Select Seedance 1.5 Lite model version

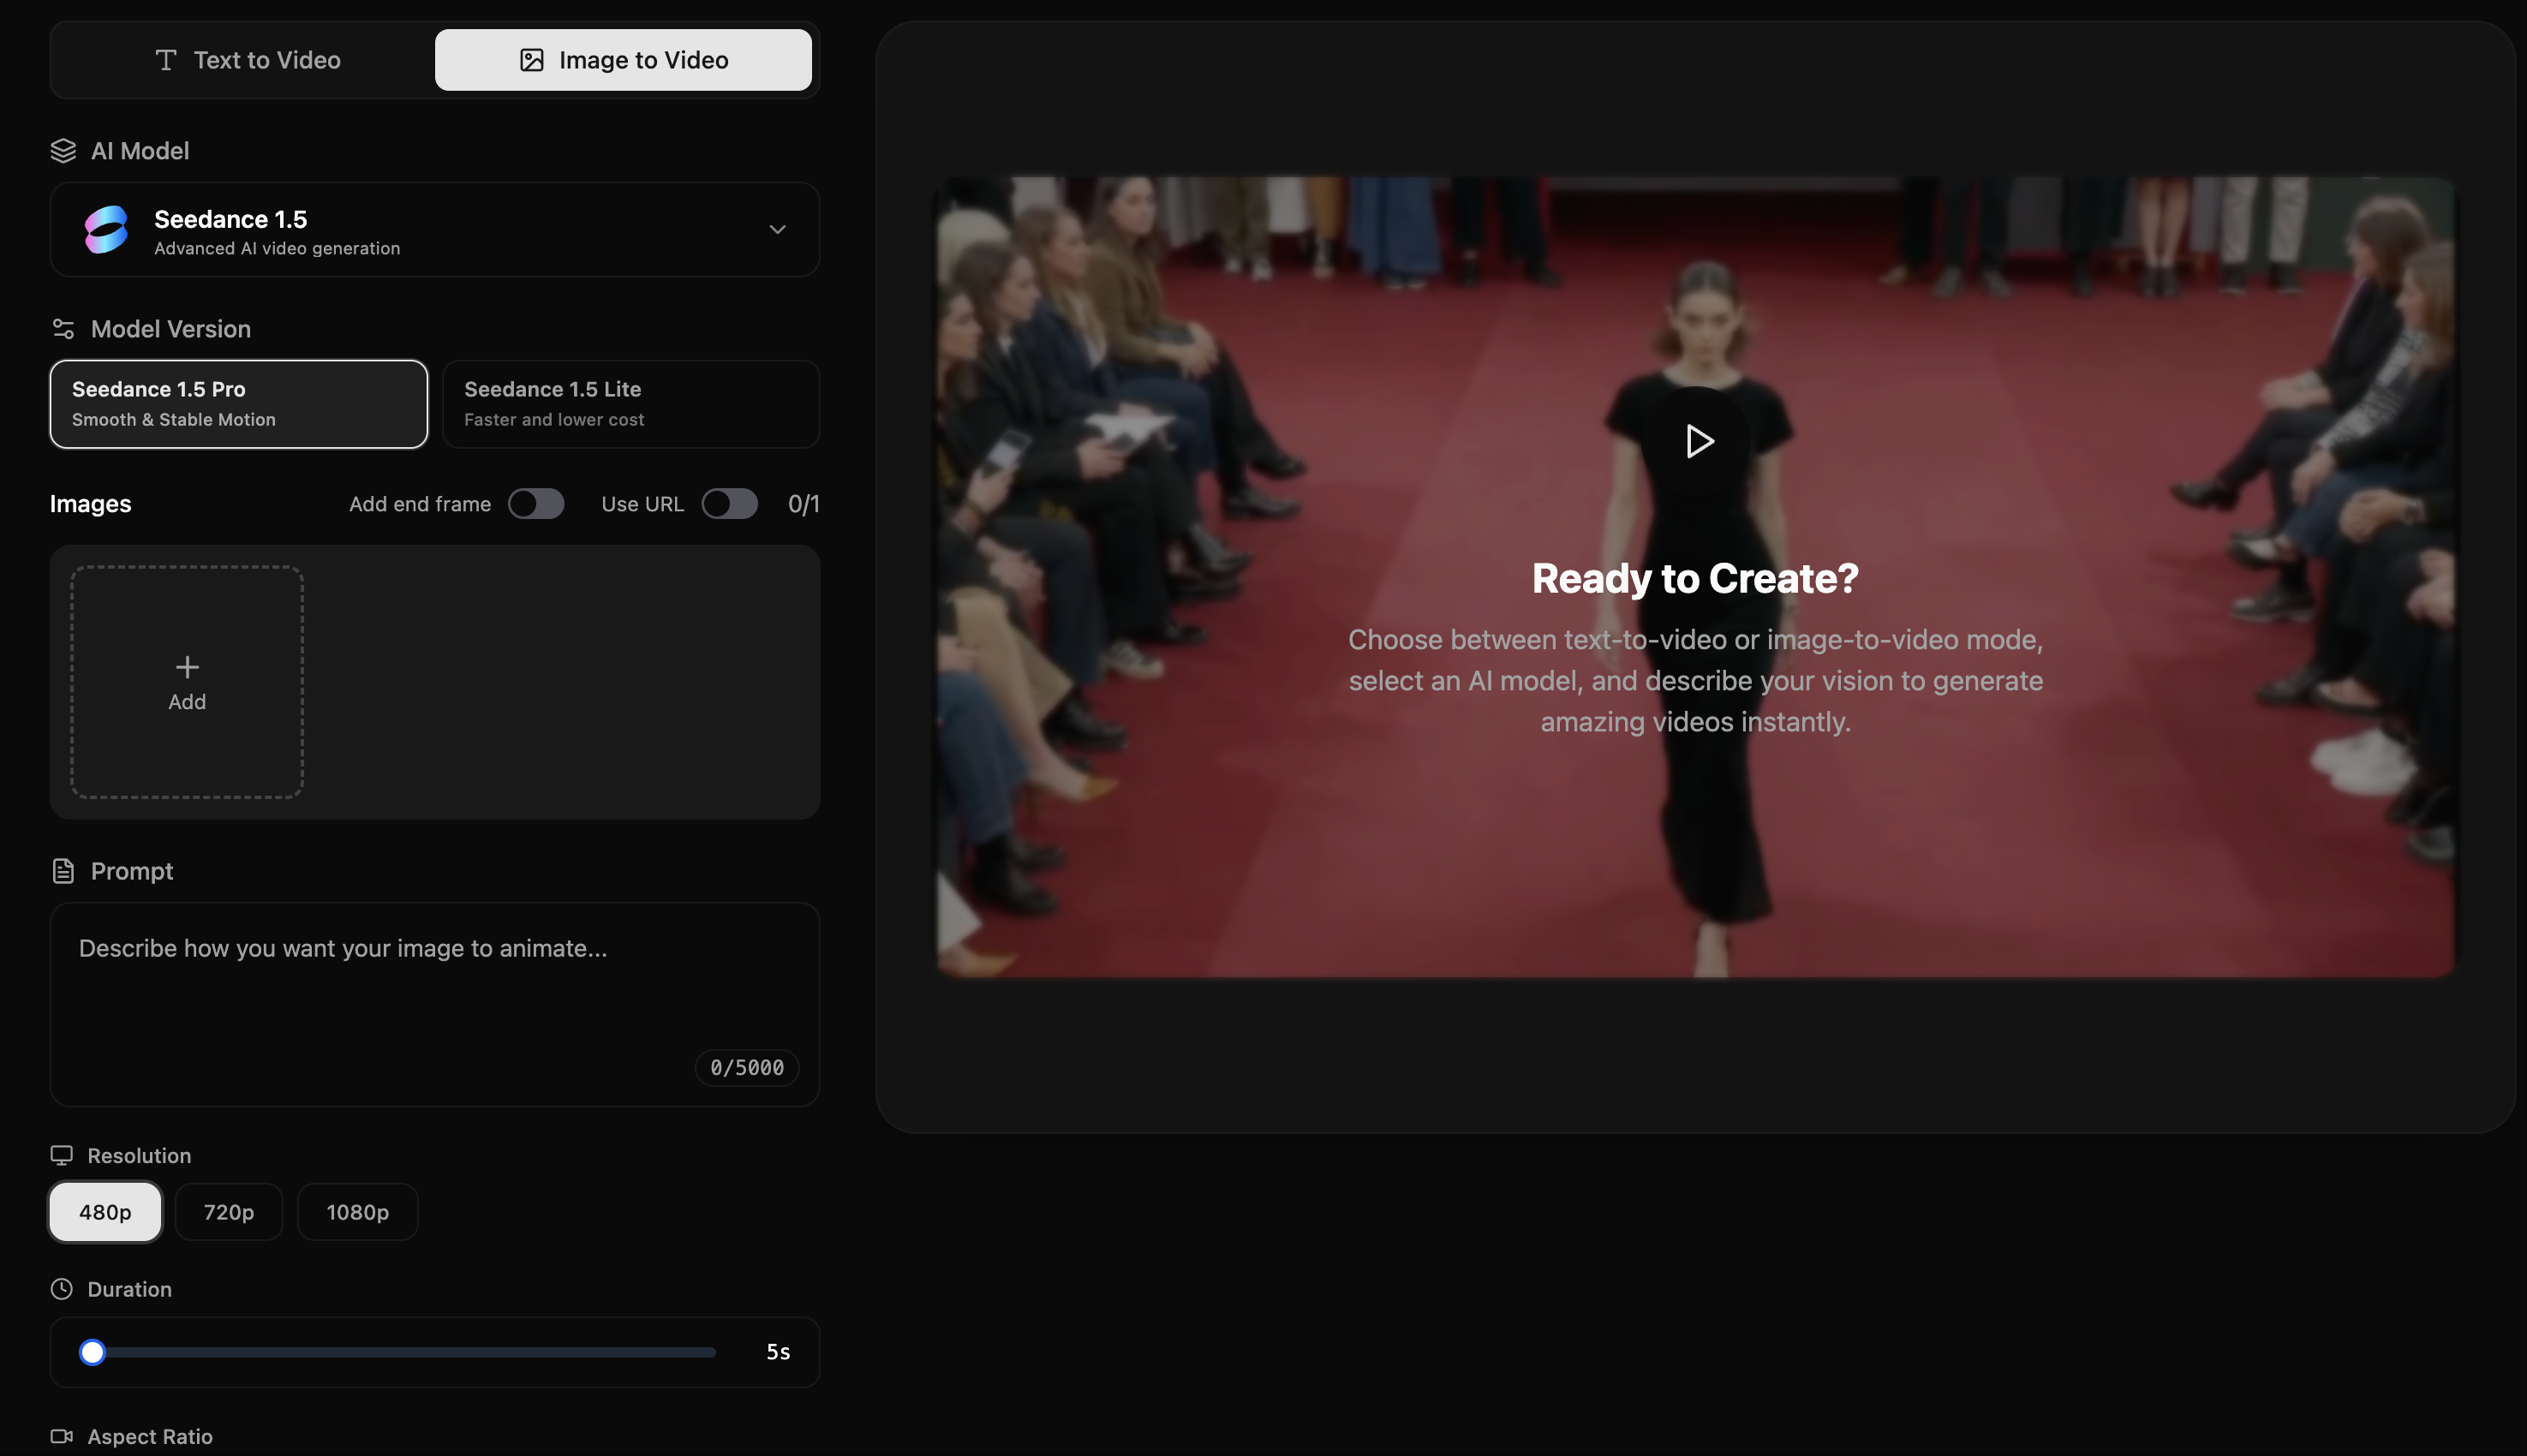(x=631, y=404)
